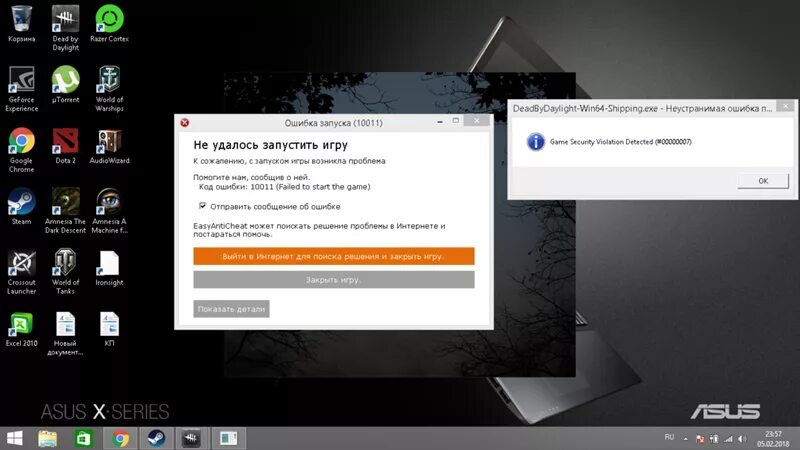
Task: Launch Dead by Daylight desktop shortcut
Action: [65, 27]
